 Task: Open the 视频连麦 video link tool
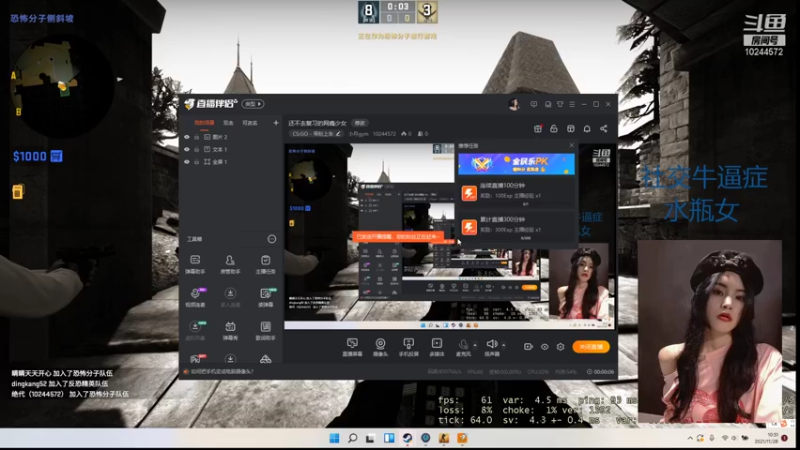pos(195,297)
